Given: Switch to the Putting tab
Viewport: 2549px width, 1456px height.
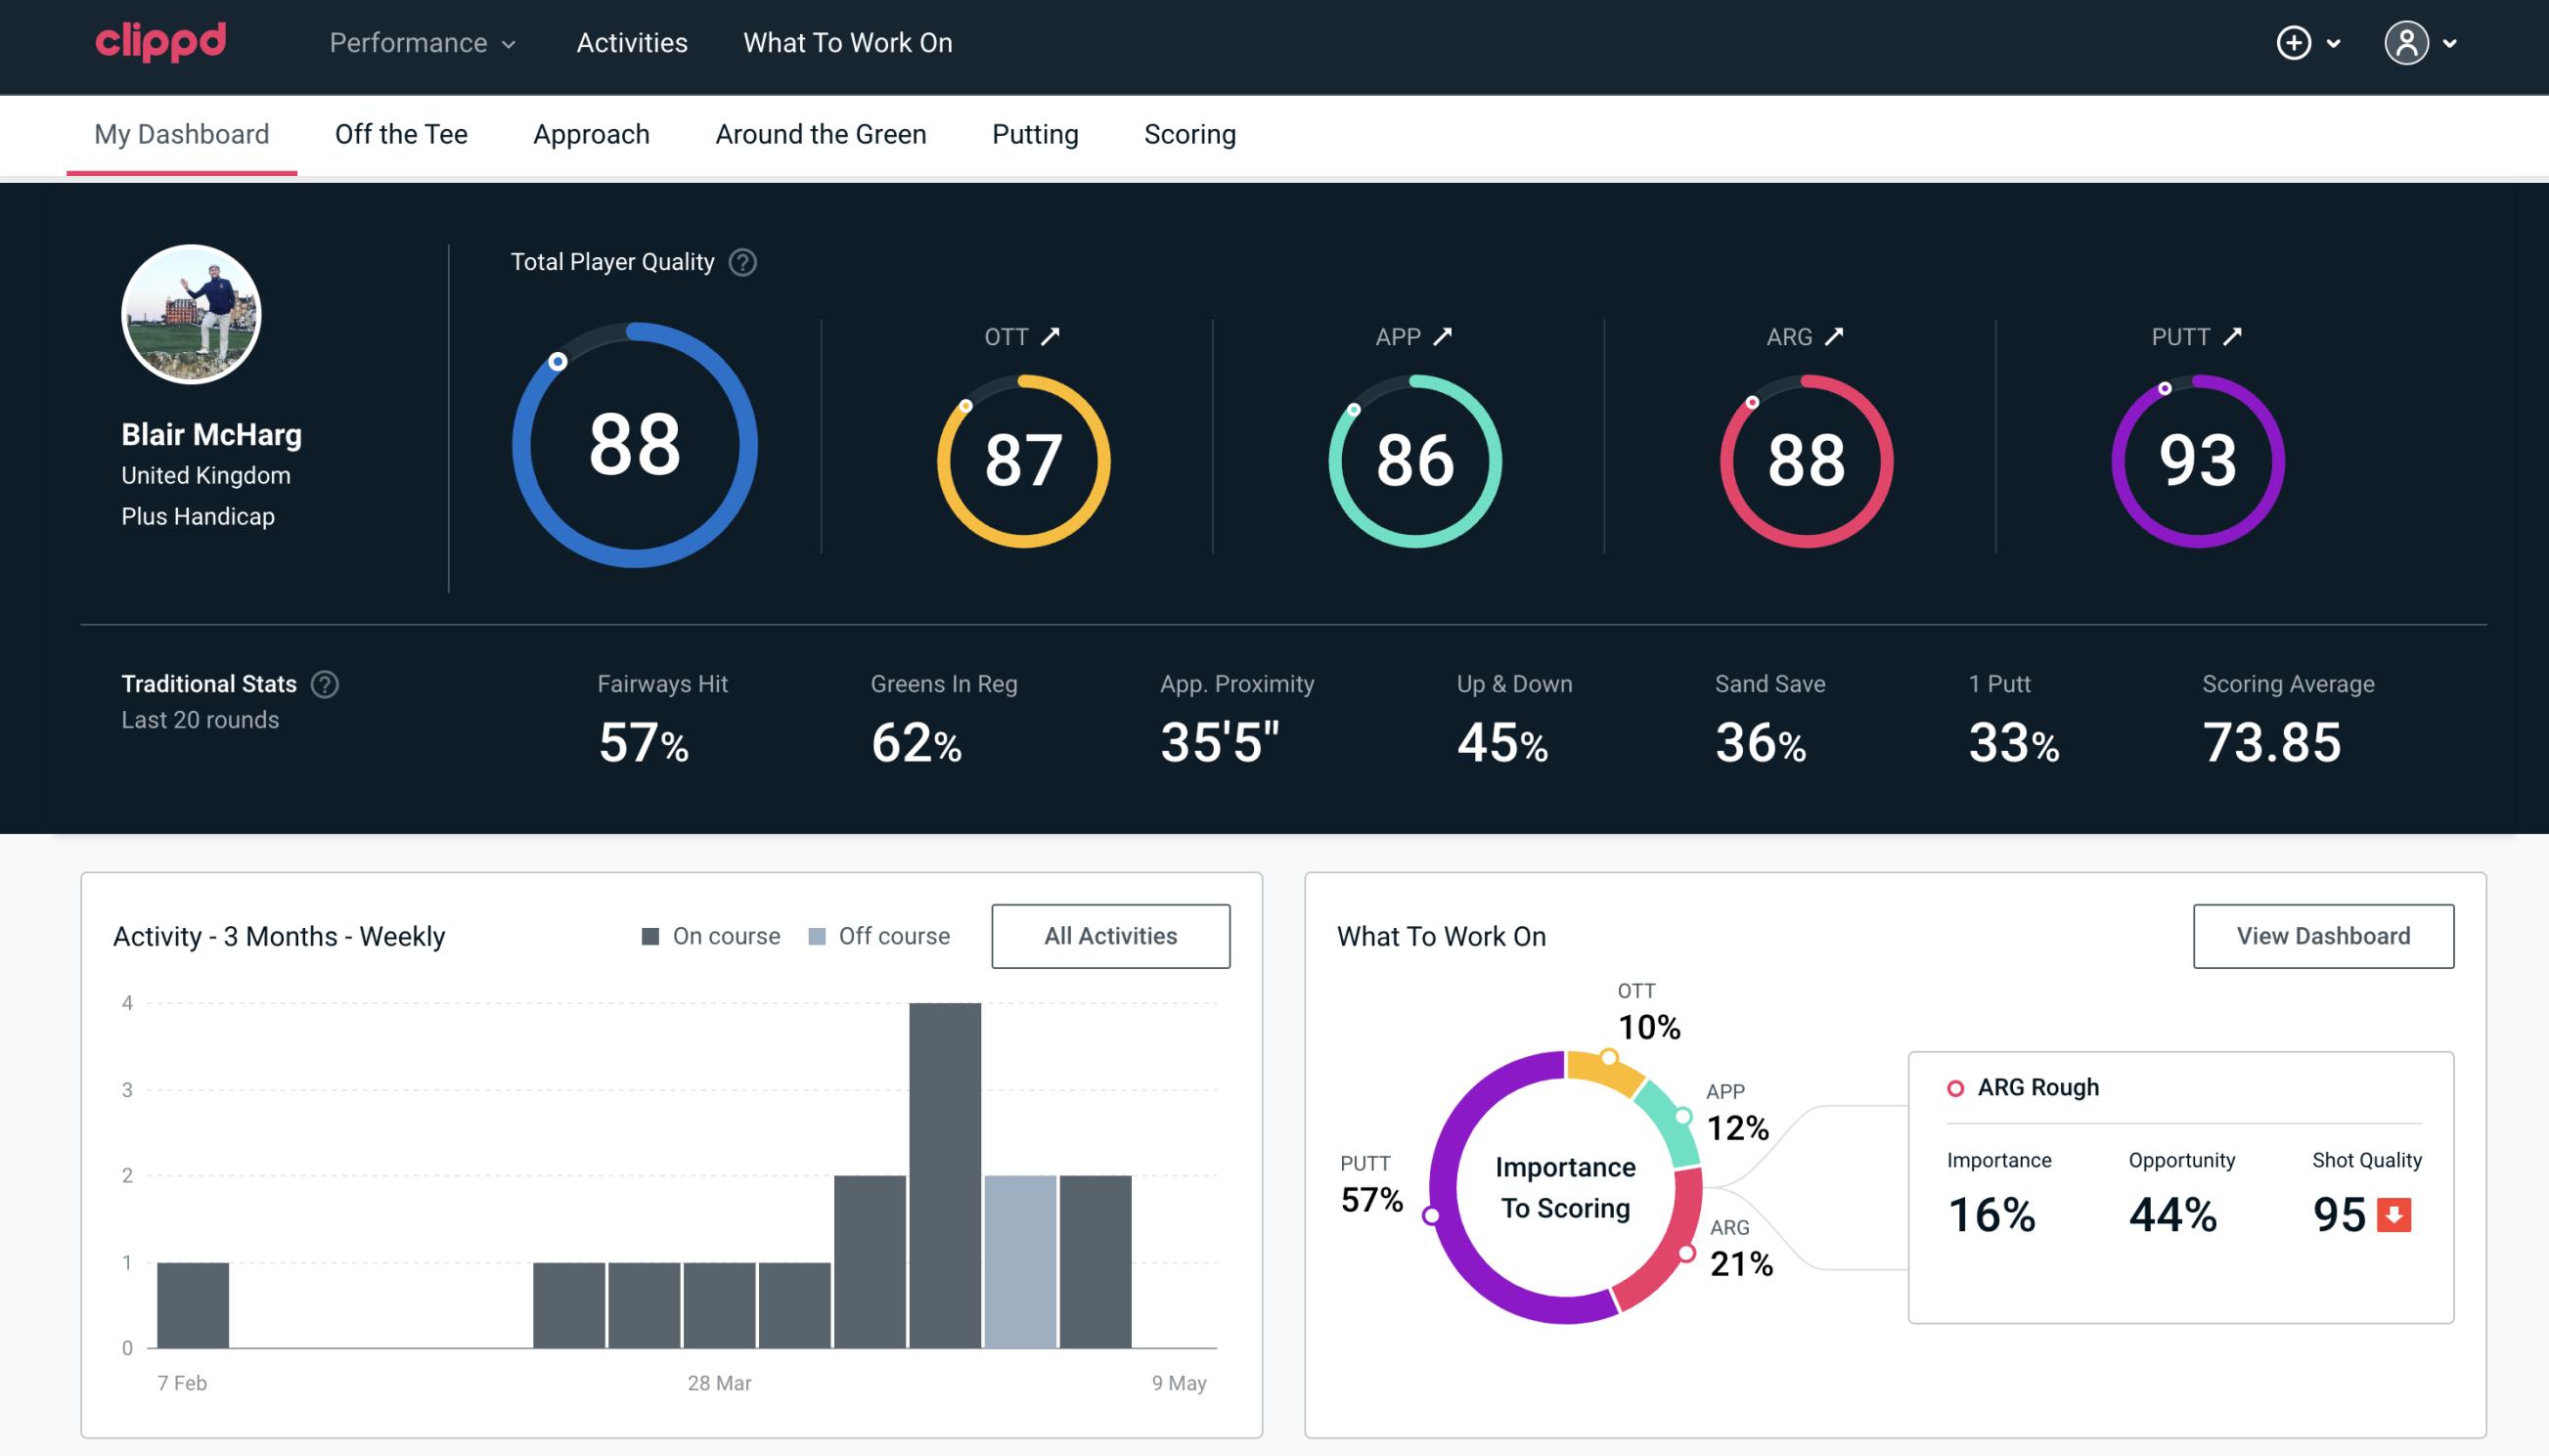Looking at the screenshot, I should click(x=1033, y=133).
